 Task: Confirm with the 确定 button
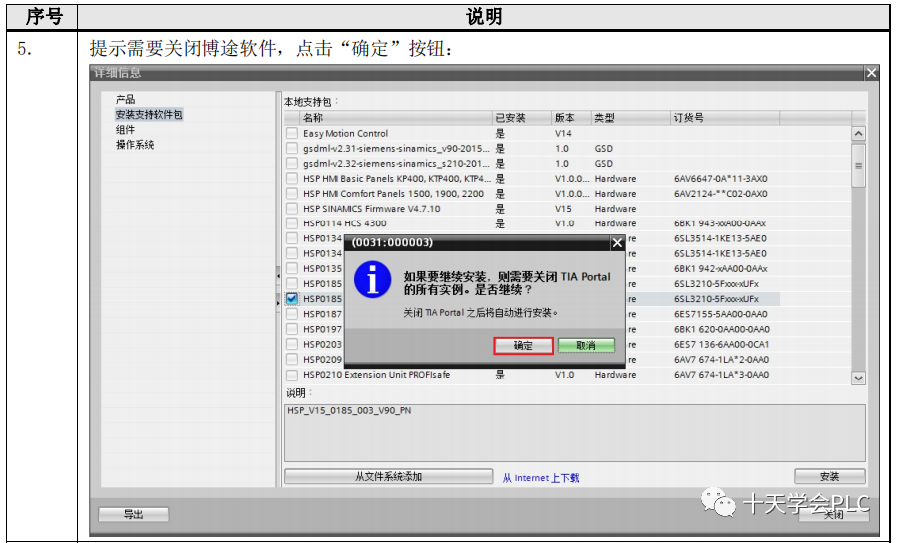pos(523,345)
